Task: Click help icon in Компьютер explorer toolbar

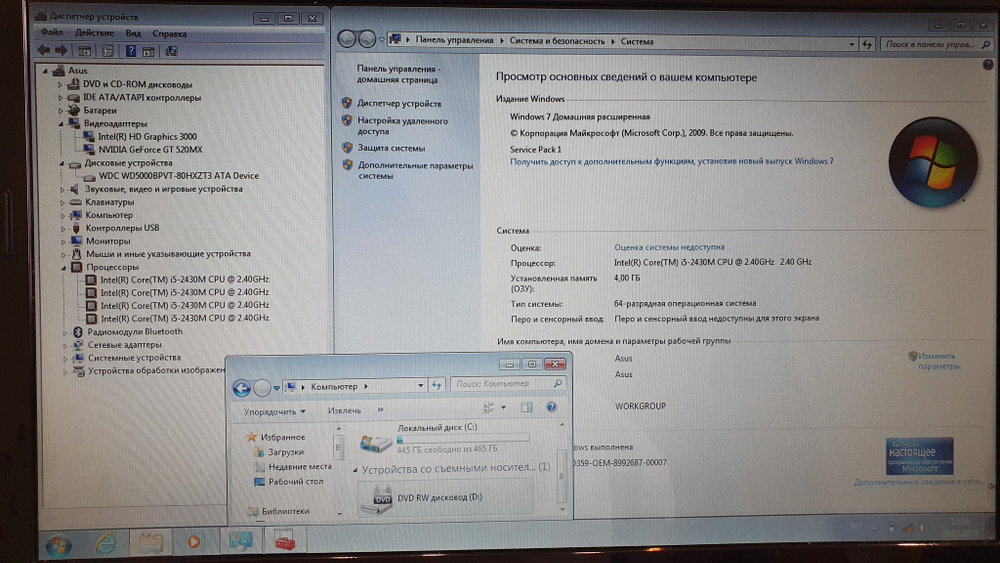Action: tap(552, 407)
